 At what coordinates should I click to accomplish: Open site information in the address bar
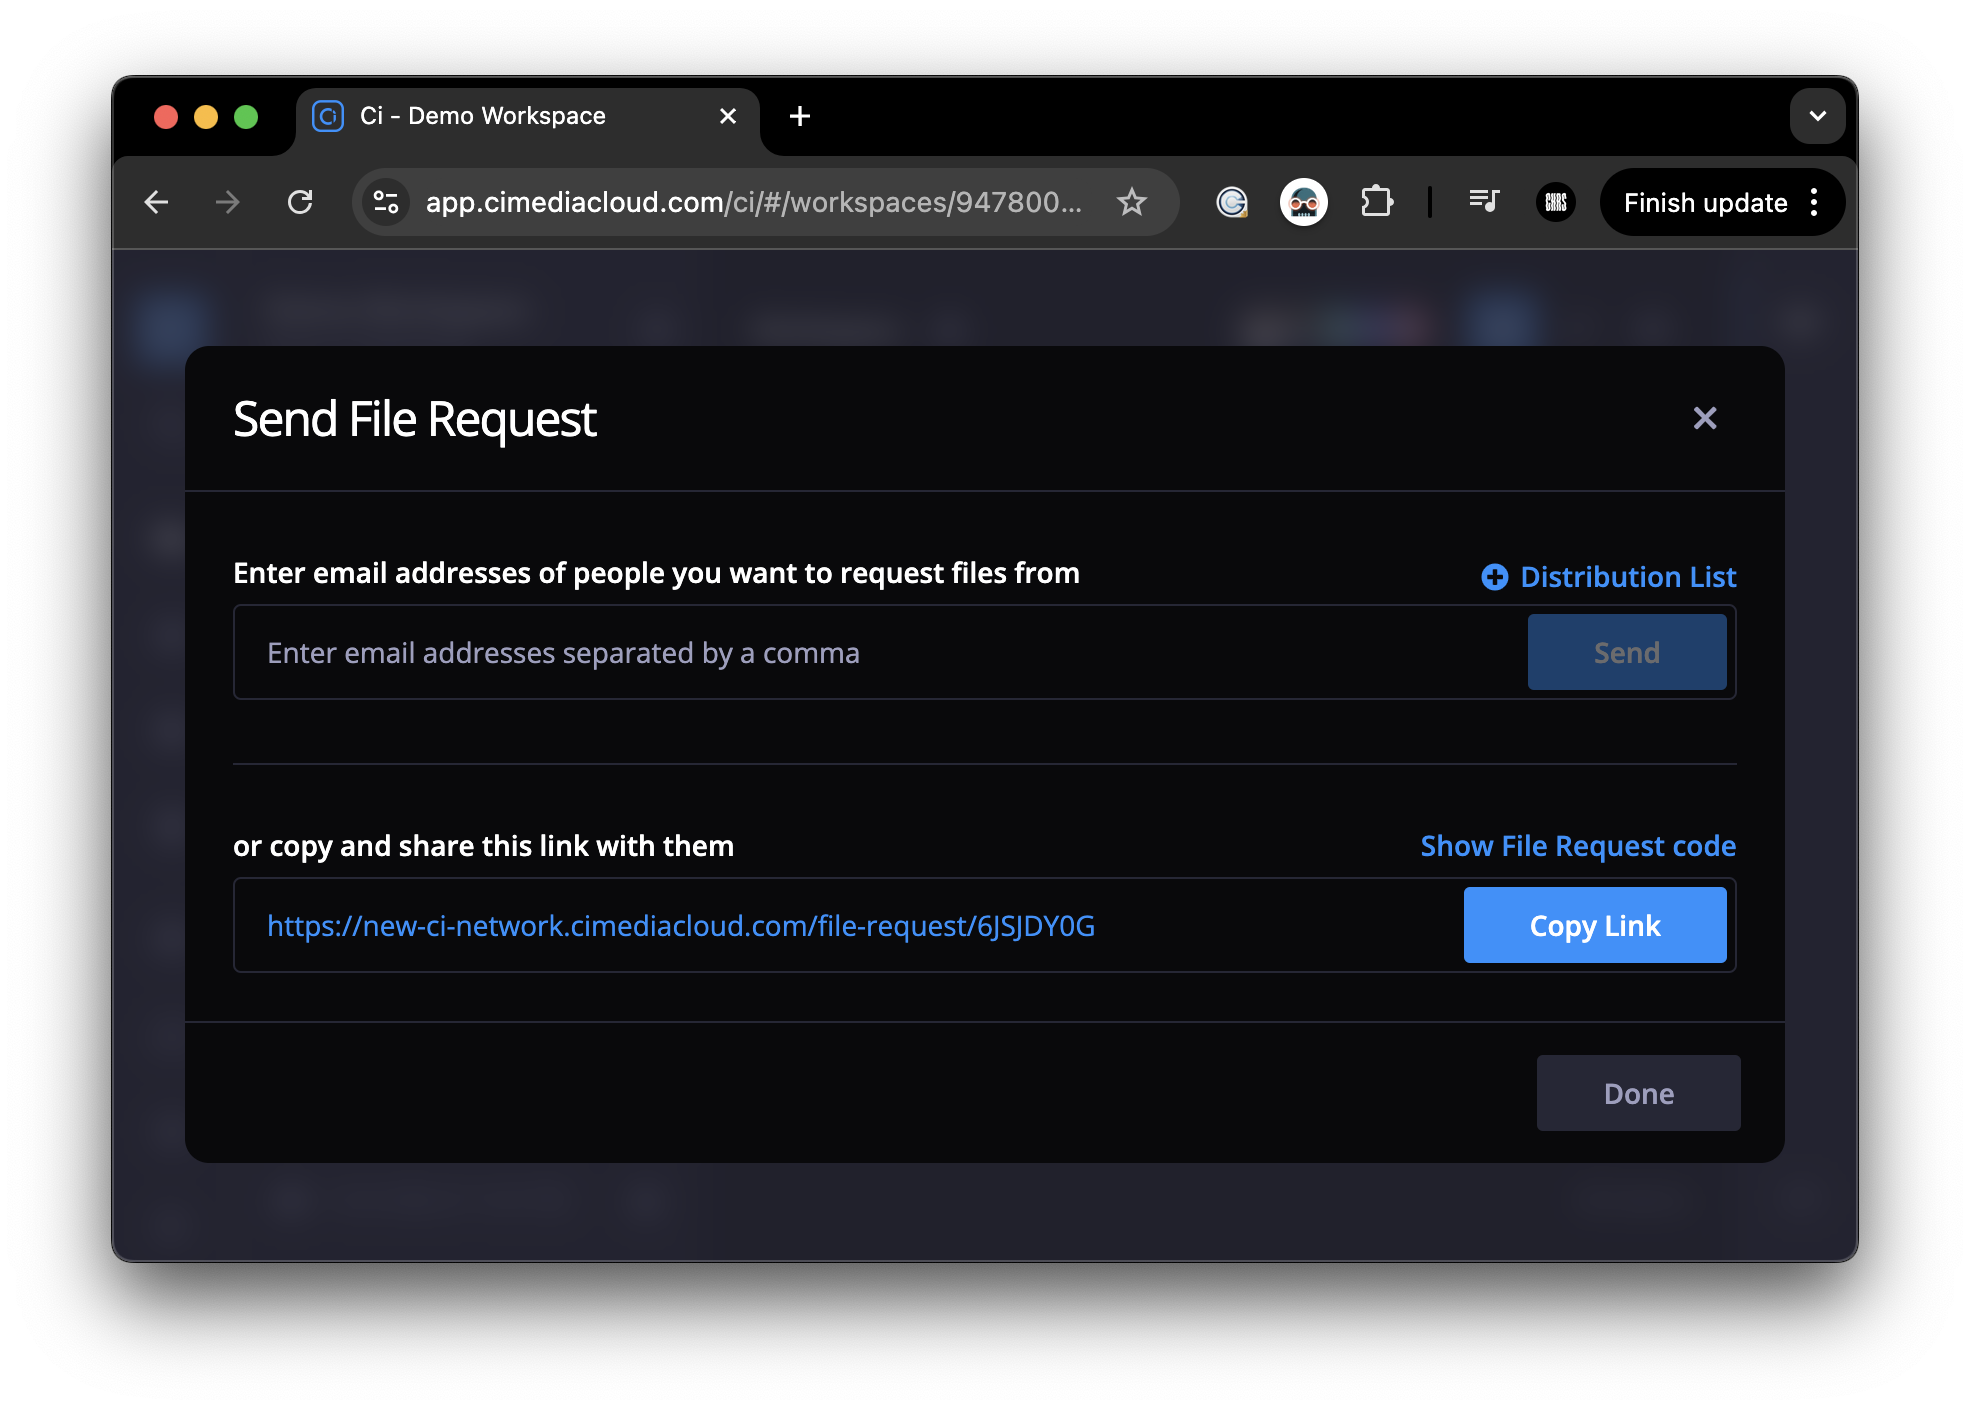pyautogui.click(x=386, y=202)
